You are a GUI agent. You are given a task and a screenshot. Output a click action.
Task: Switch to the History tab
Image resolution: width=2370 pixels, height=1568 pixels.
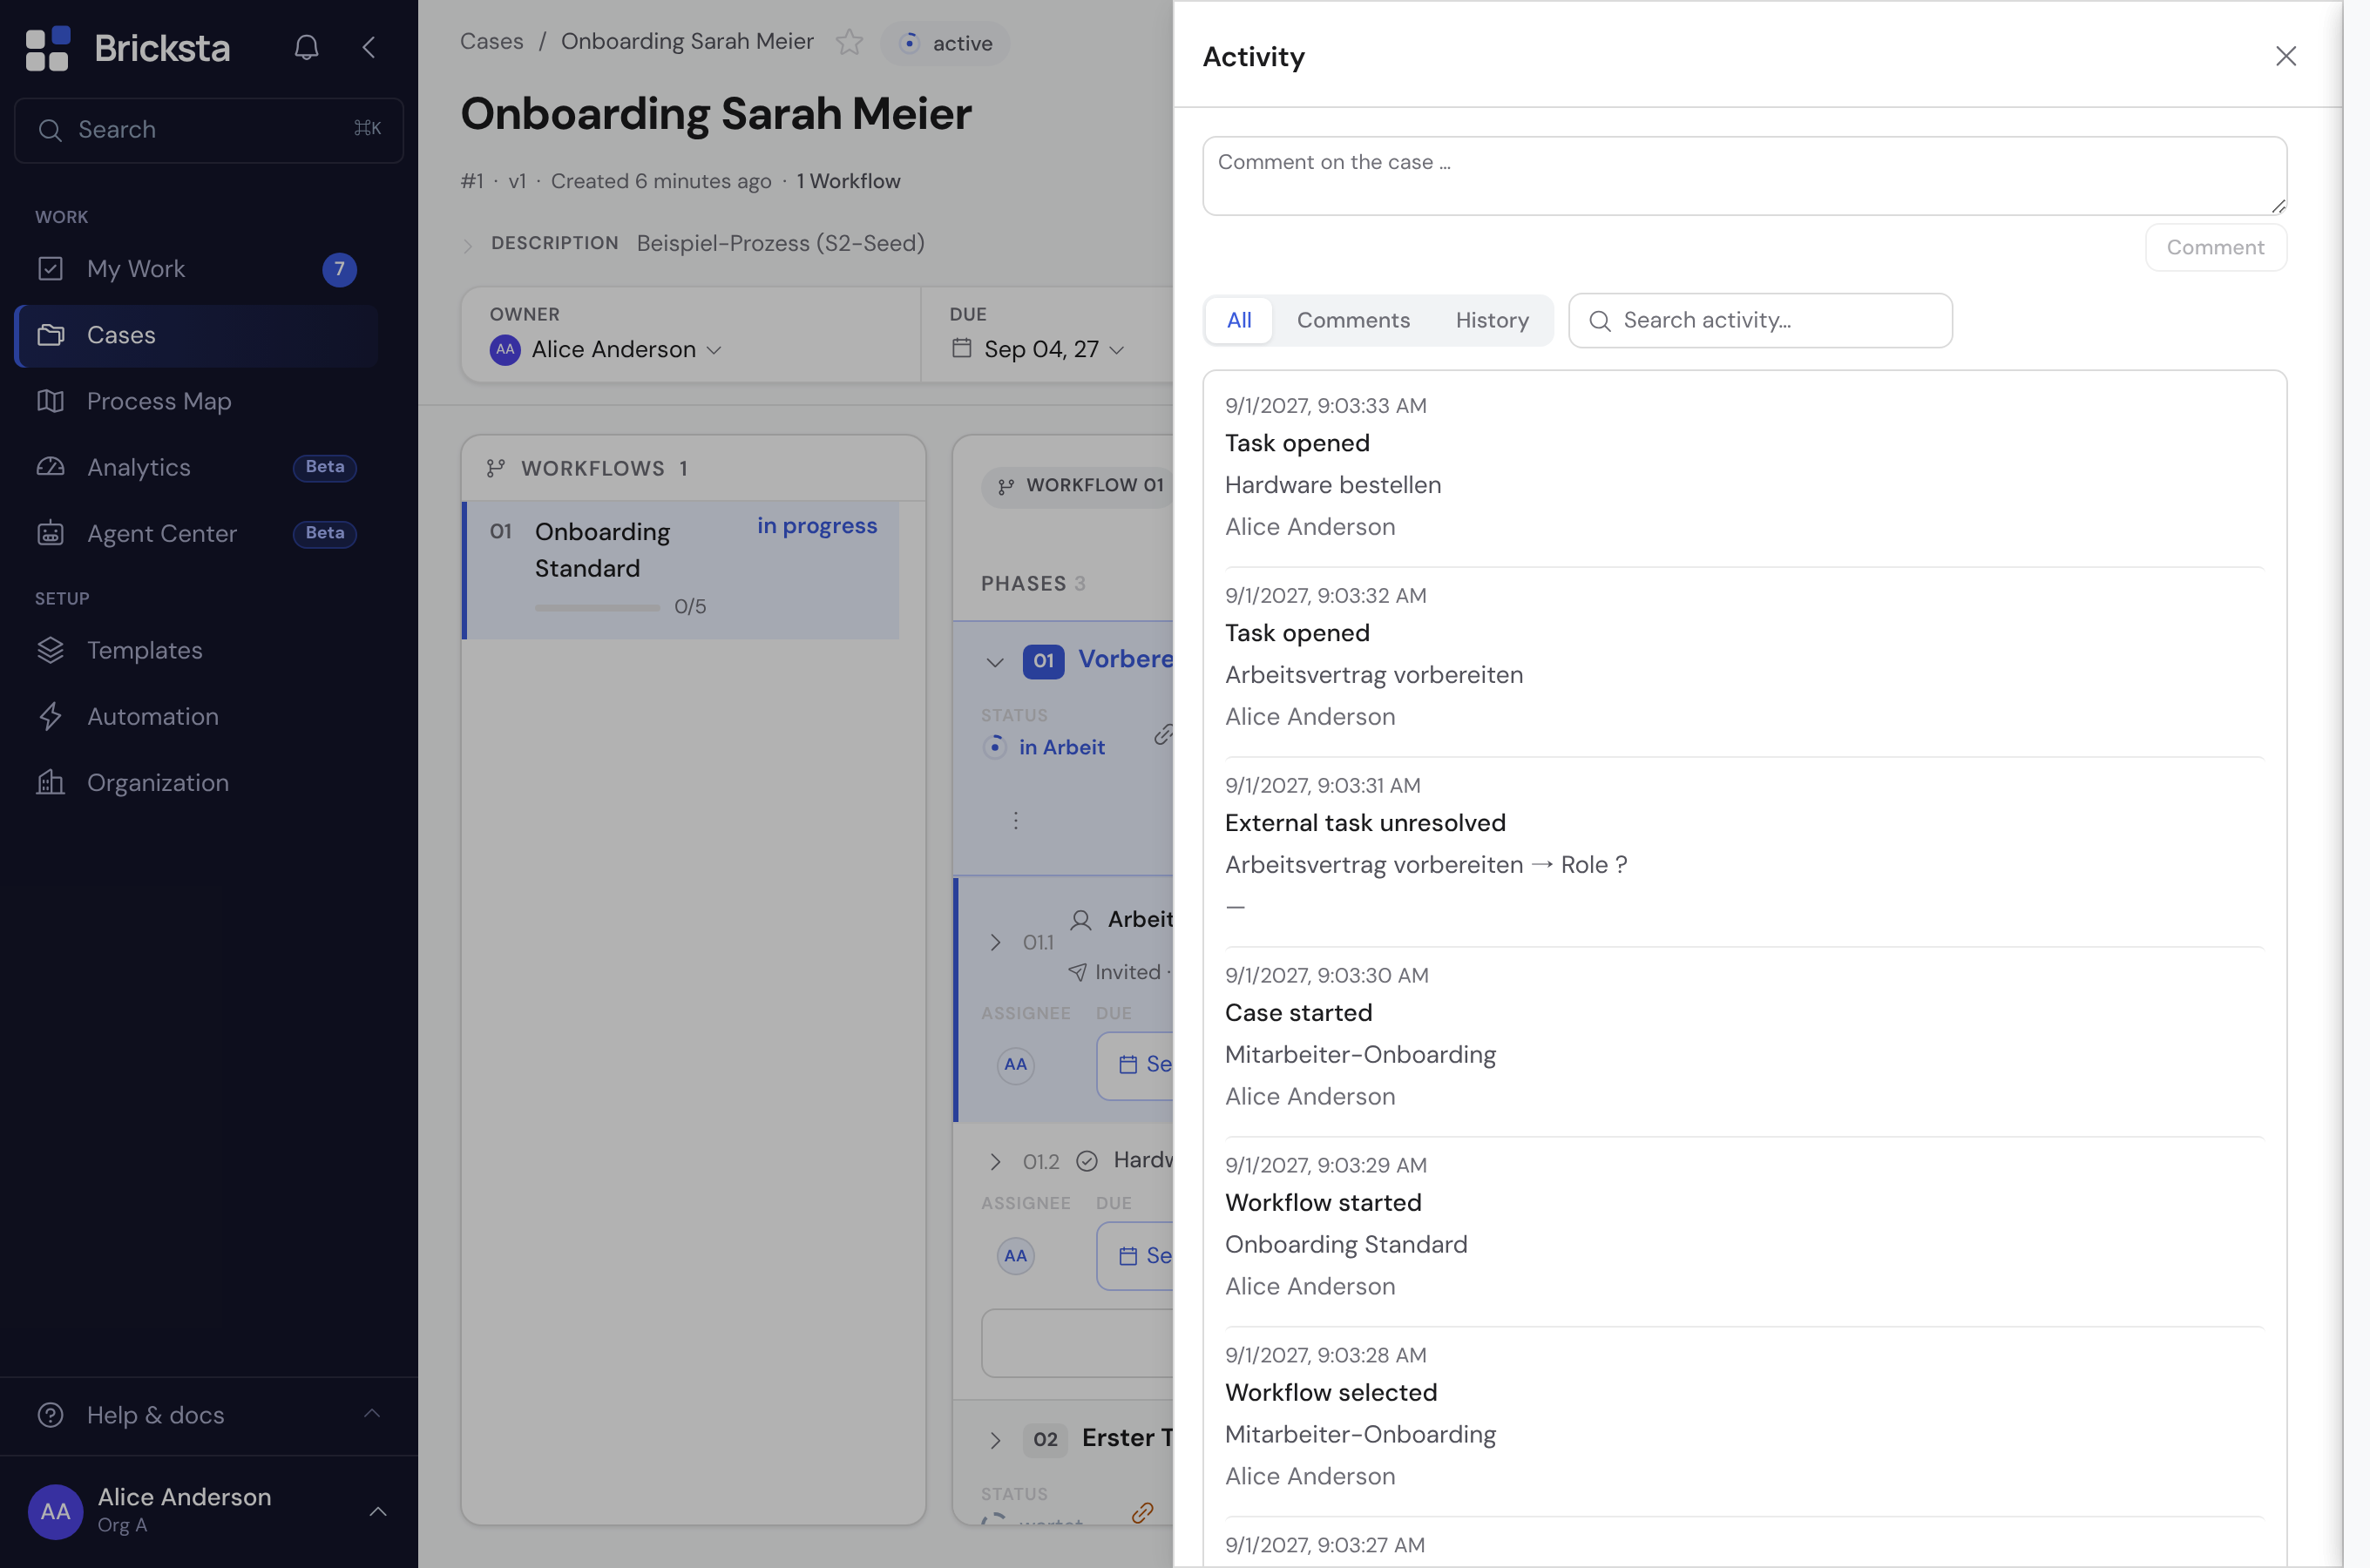click(1492, 321)
